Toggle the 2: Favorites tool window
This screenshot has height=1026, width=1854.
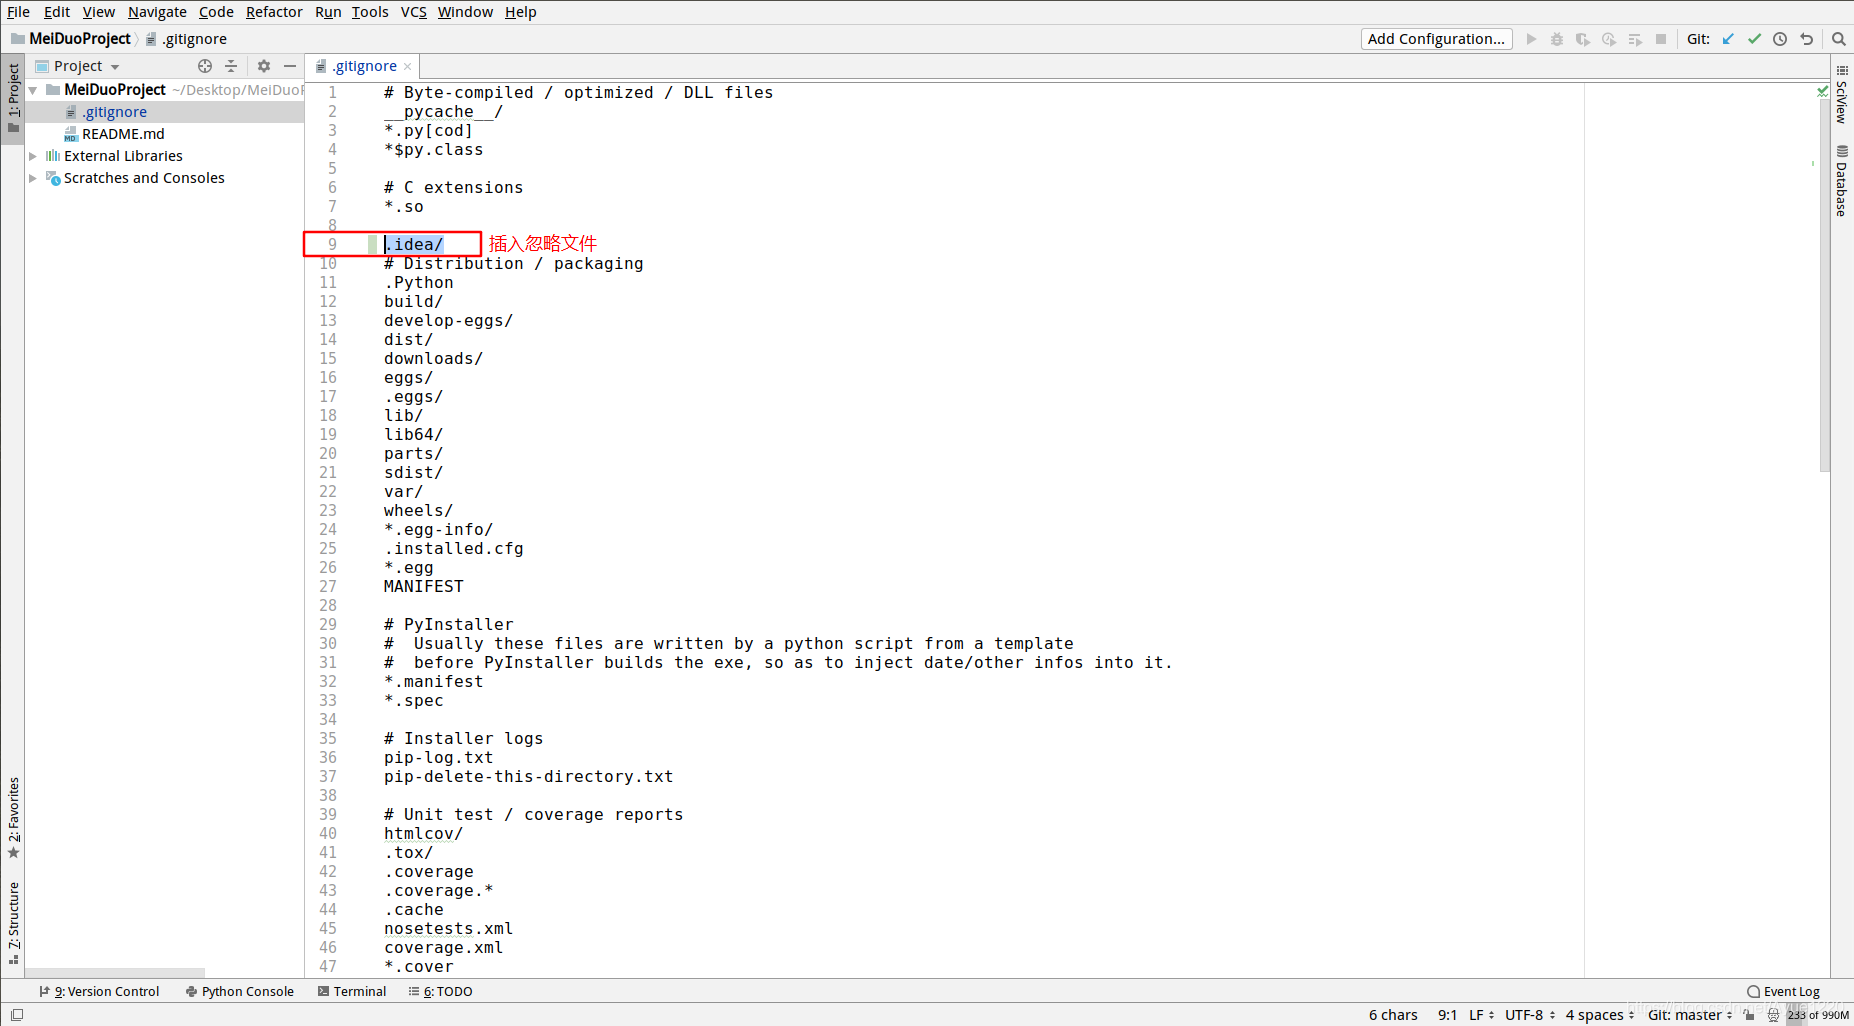click(x=13, y=817)
